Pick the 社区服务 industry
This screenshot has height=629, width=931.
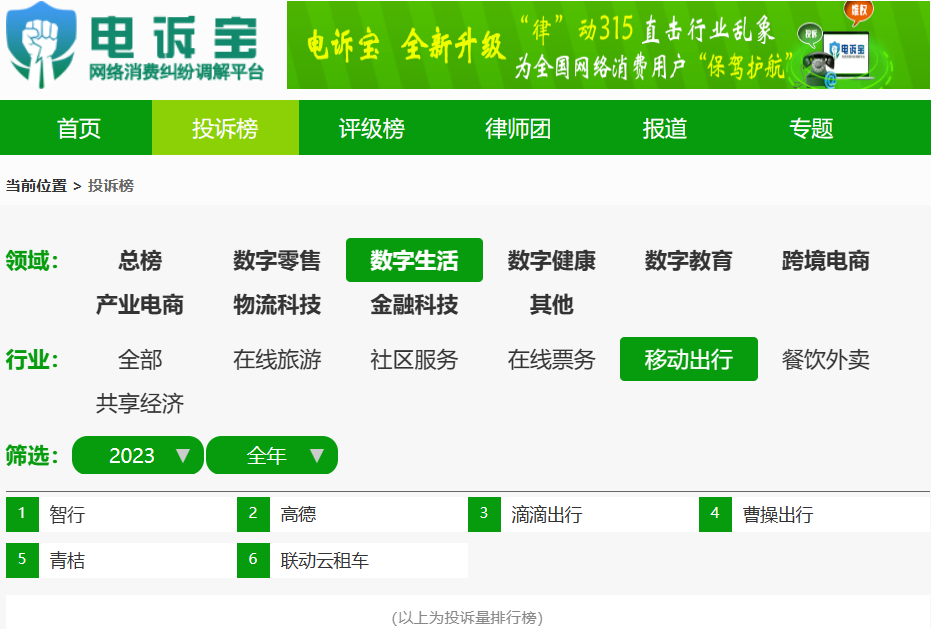tap(414, 359)
